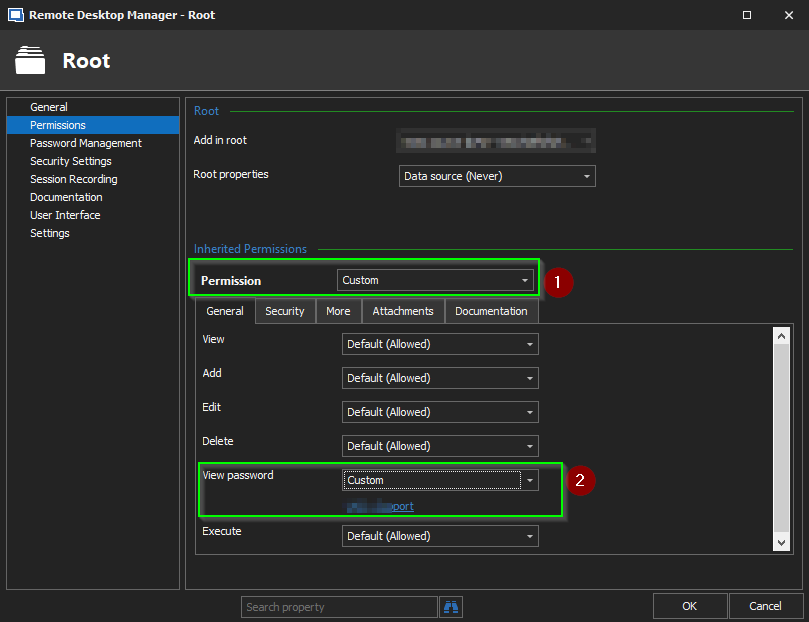Click the OK button
Screen dimensions: 809x622
(690, 606)
